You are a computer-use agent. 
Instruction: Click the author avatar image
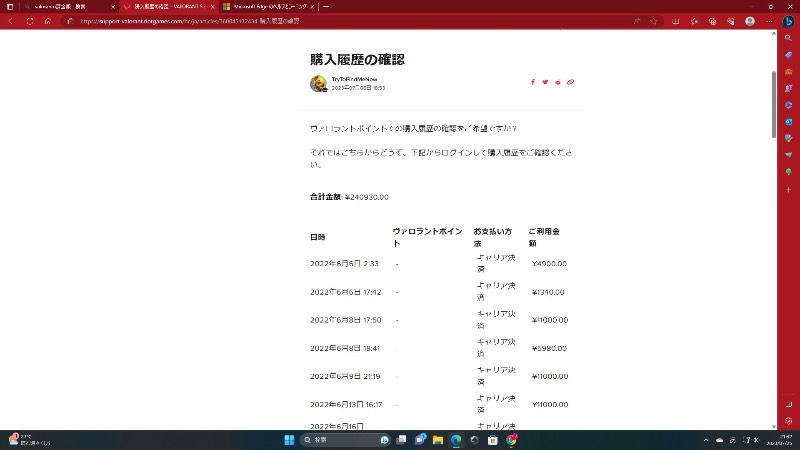point(318,83)
